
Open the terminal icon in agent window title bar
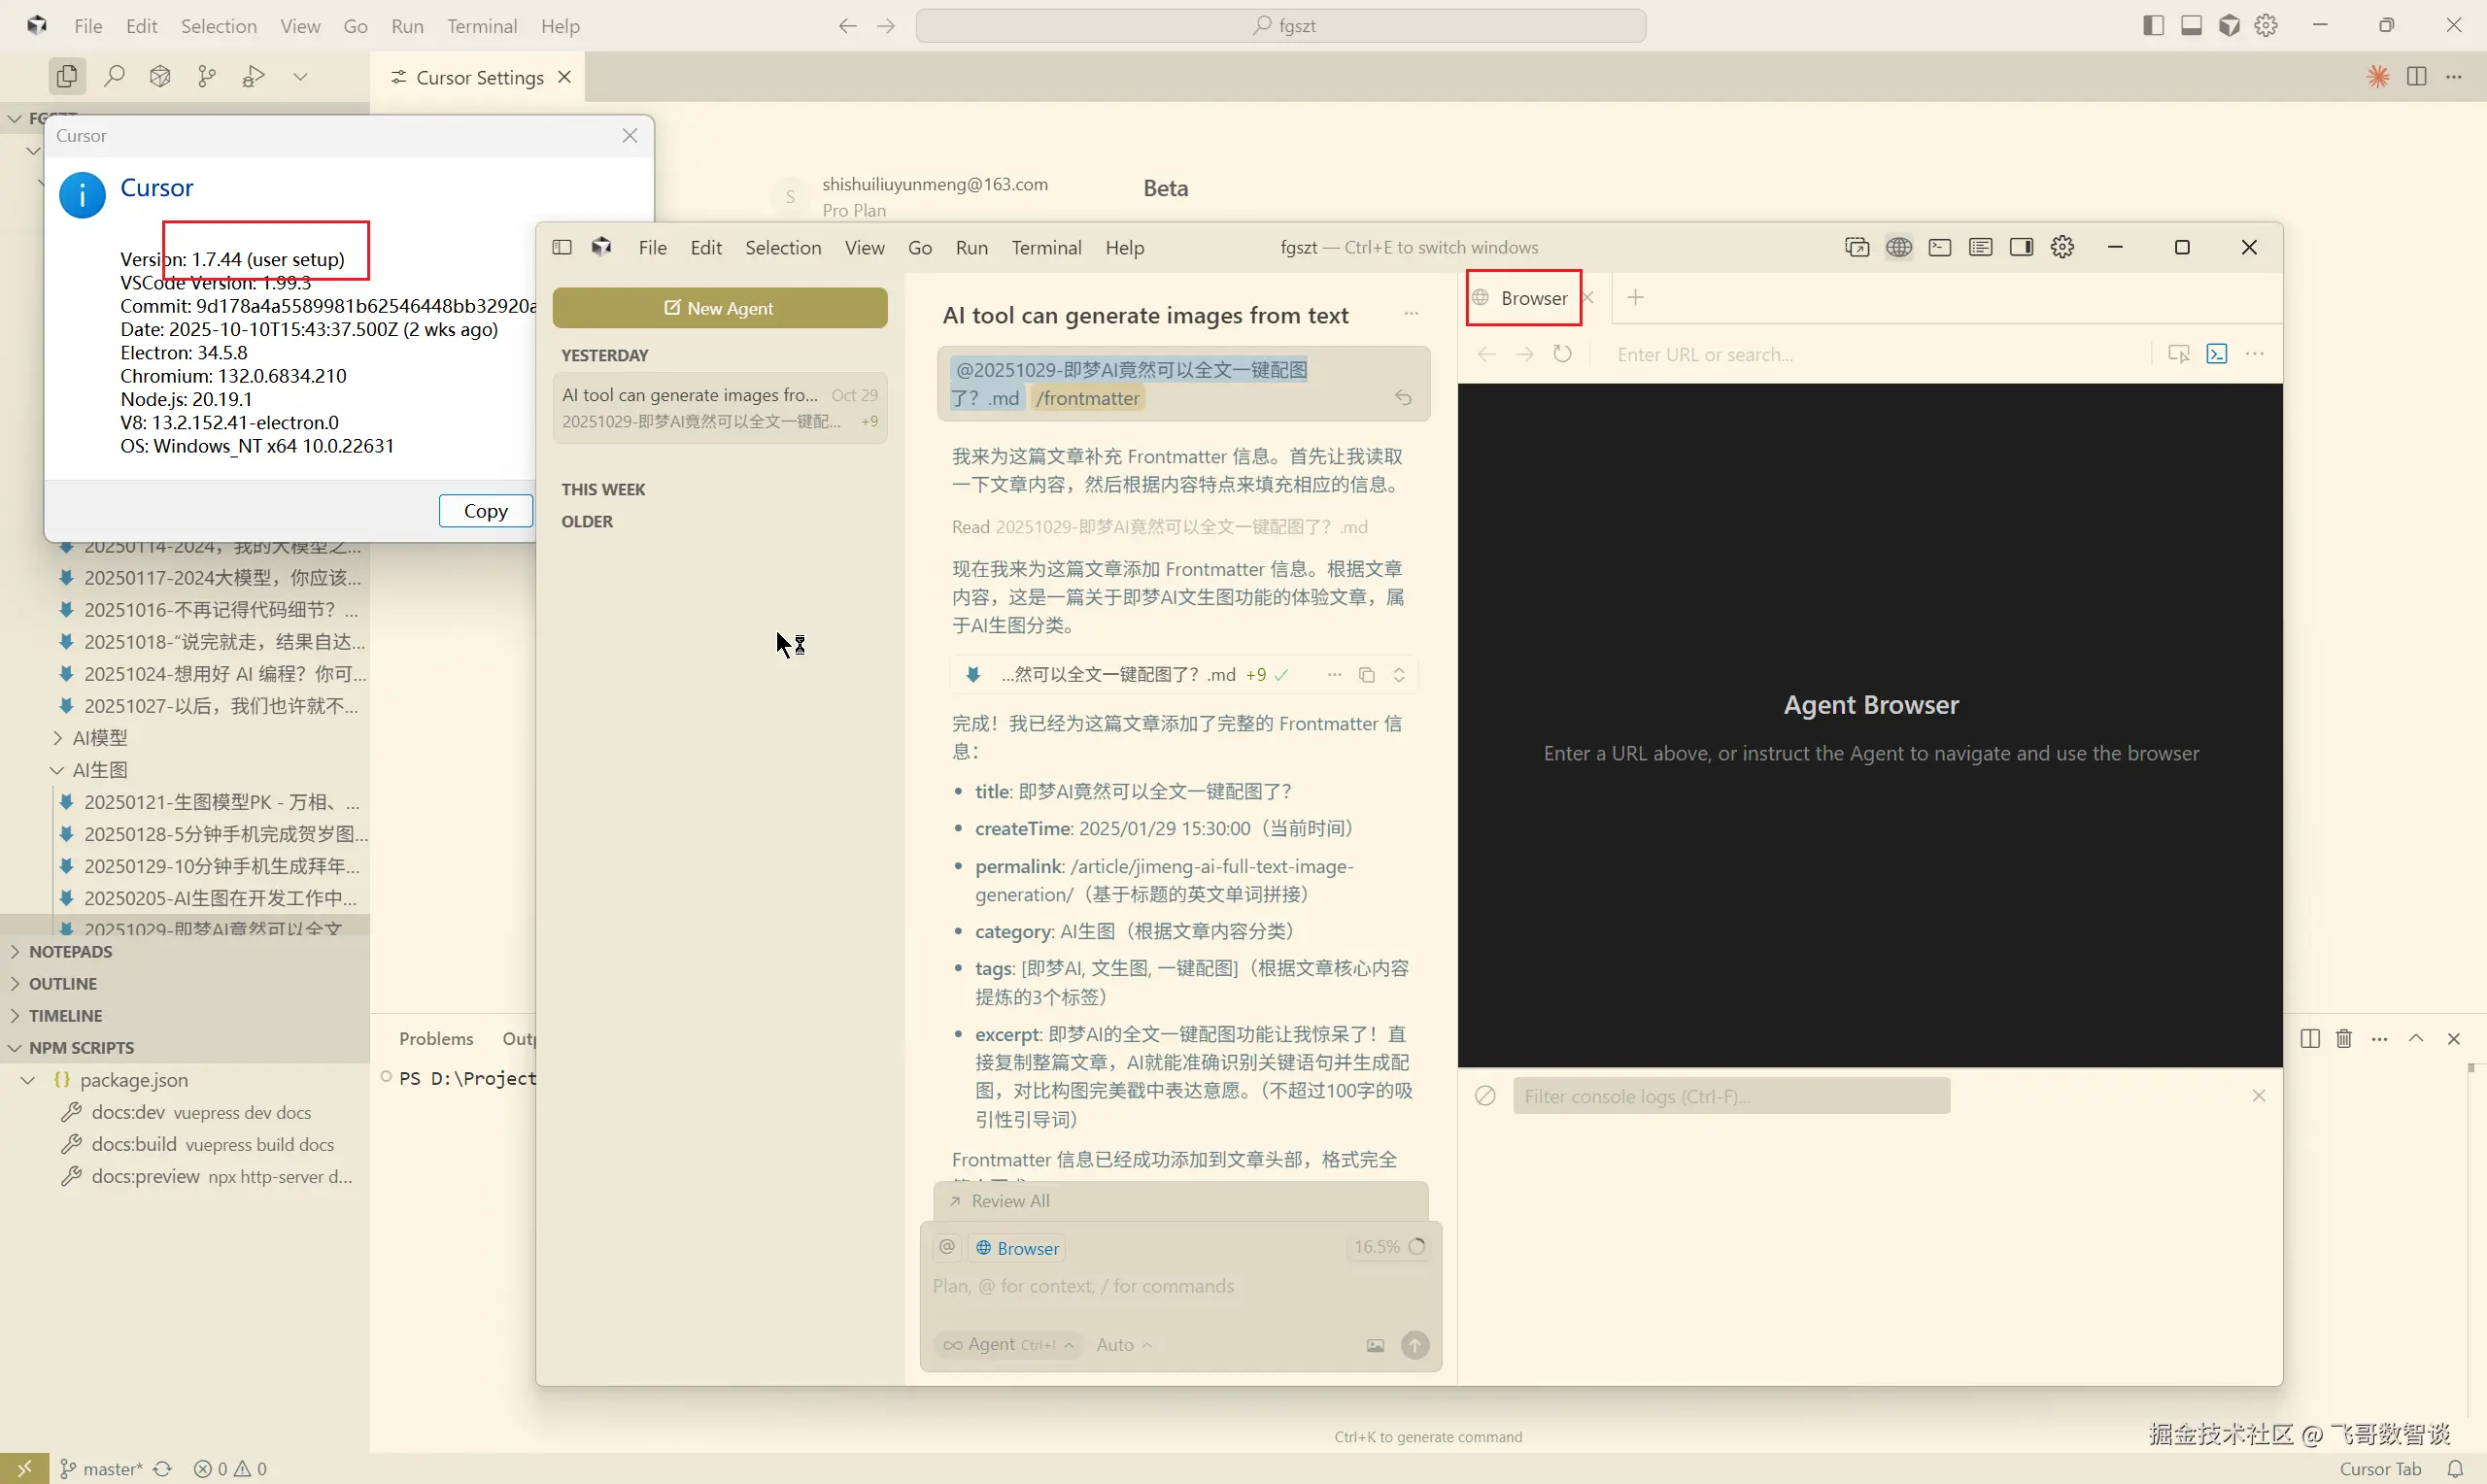pyautogui.click(x=1939, y=247)
